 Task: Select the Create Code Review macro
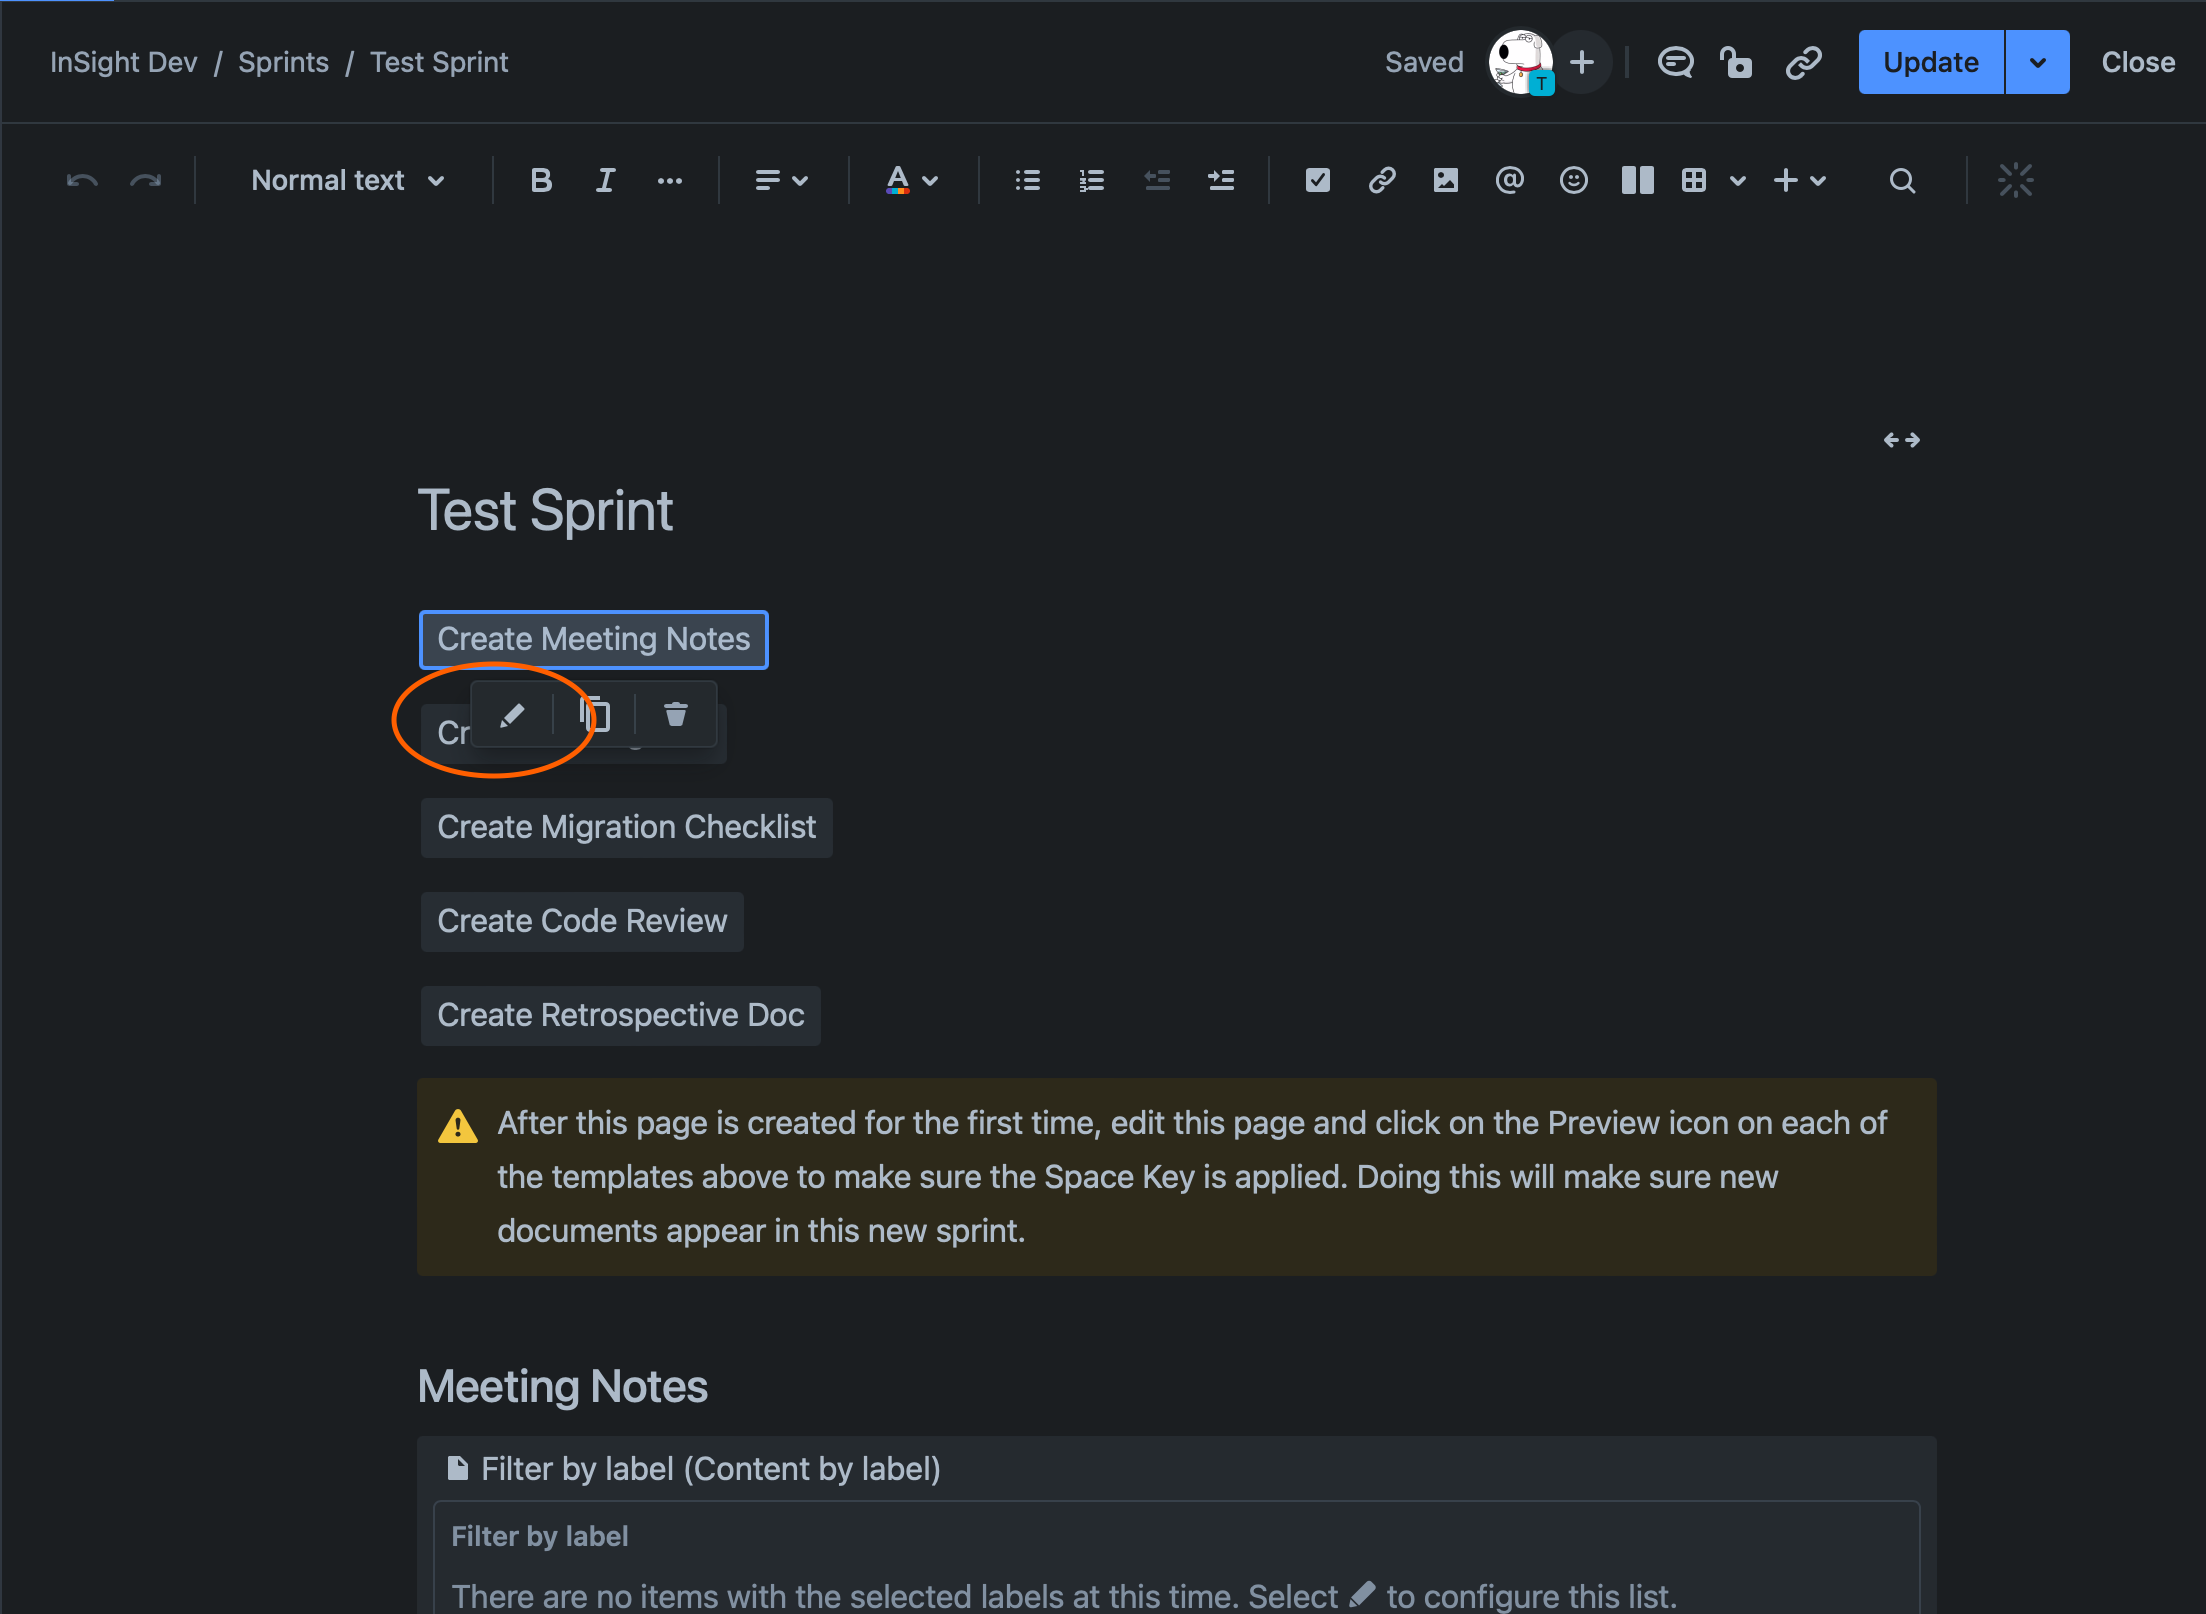tap(582, 922)
